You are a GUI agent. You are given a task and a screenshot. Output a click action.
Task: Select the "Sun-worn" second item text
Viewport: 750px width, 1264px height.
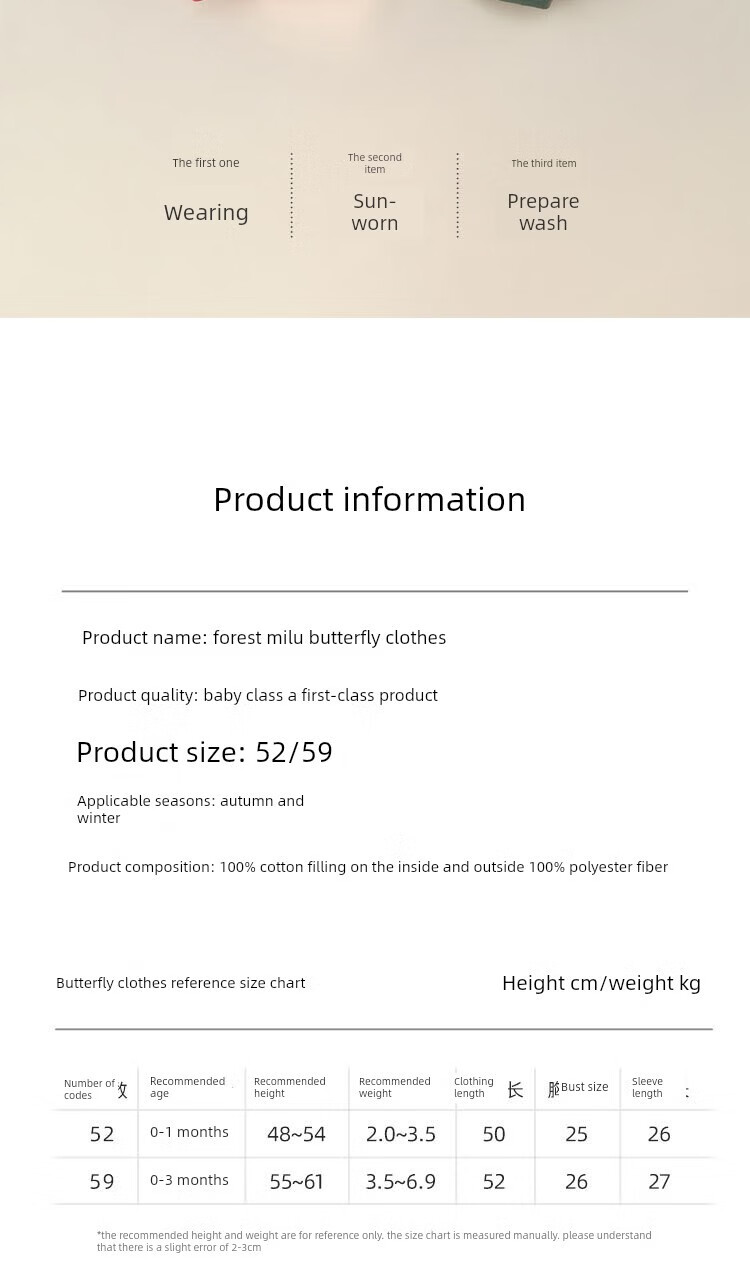(375, 212)
